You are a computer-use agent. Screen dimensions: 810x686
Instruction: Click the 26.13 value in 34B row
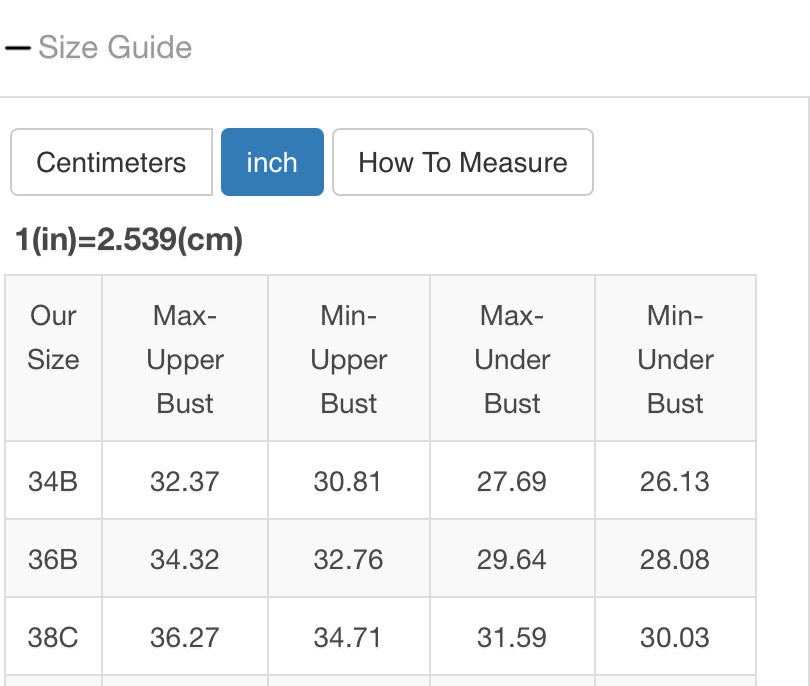675,481
